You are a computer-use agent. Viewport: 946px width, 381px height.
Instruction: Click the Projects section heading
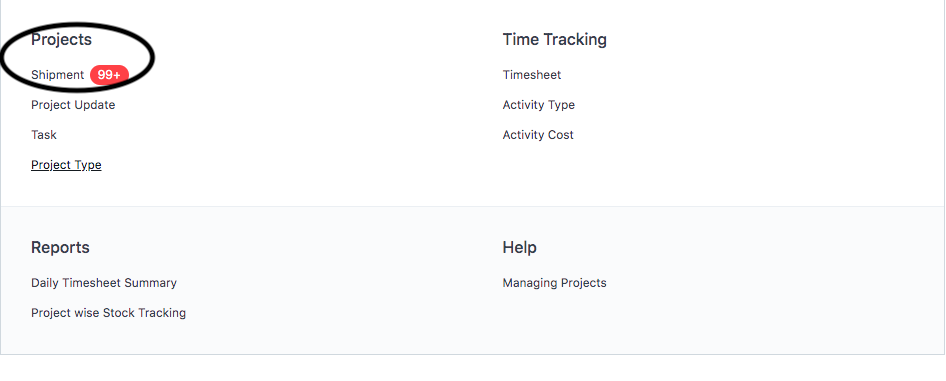(62, 40)
